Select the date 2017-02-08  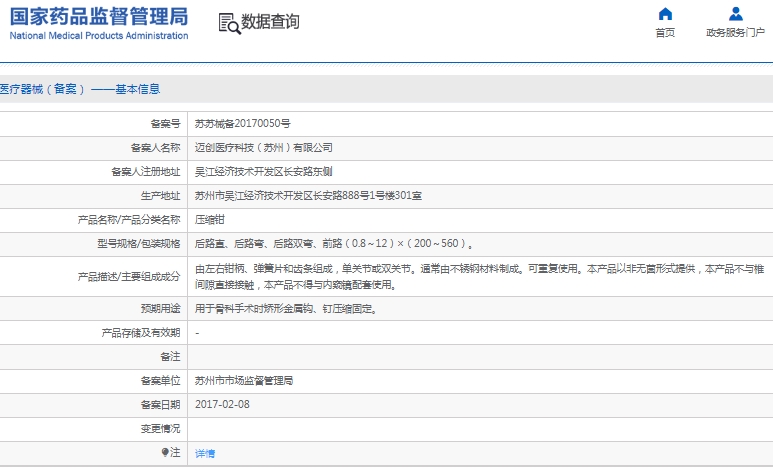click(222, 404)
